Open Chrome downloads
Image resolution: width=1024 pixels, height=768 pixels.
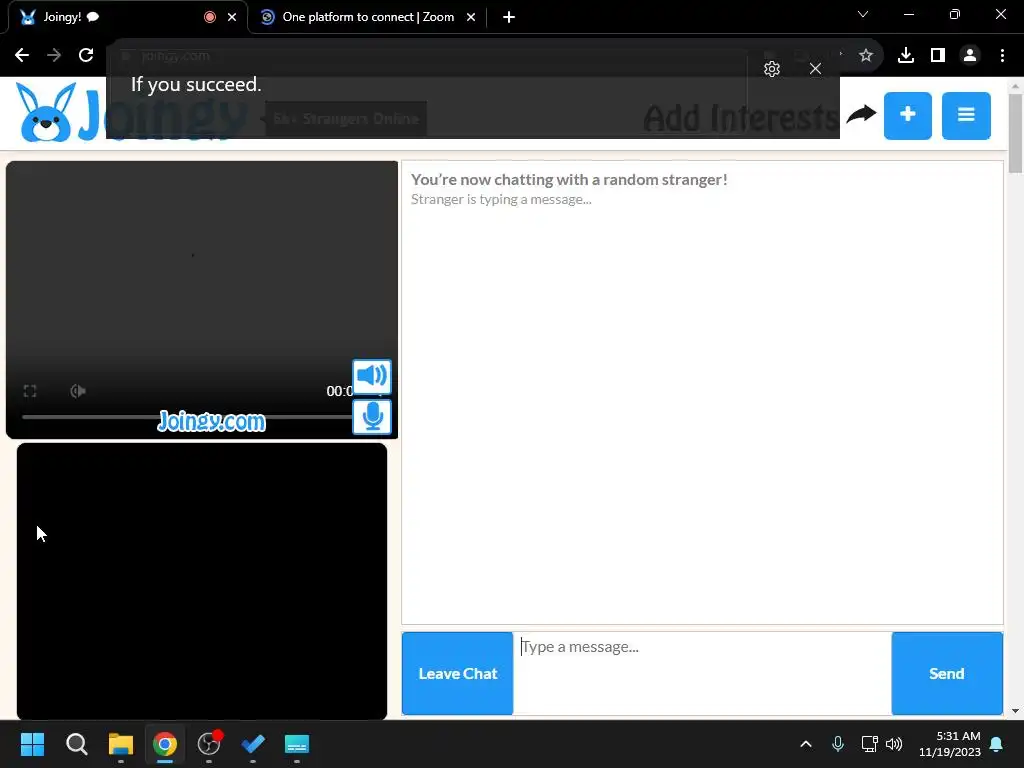(906, 55)
